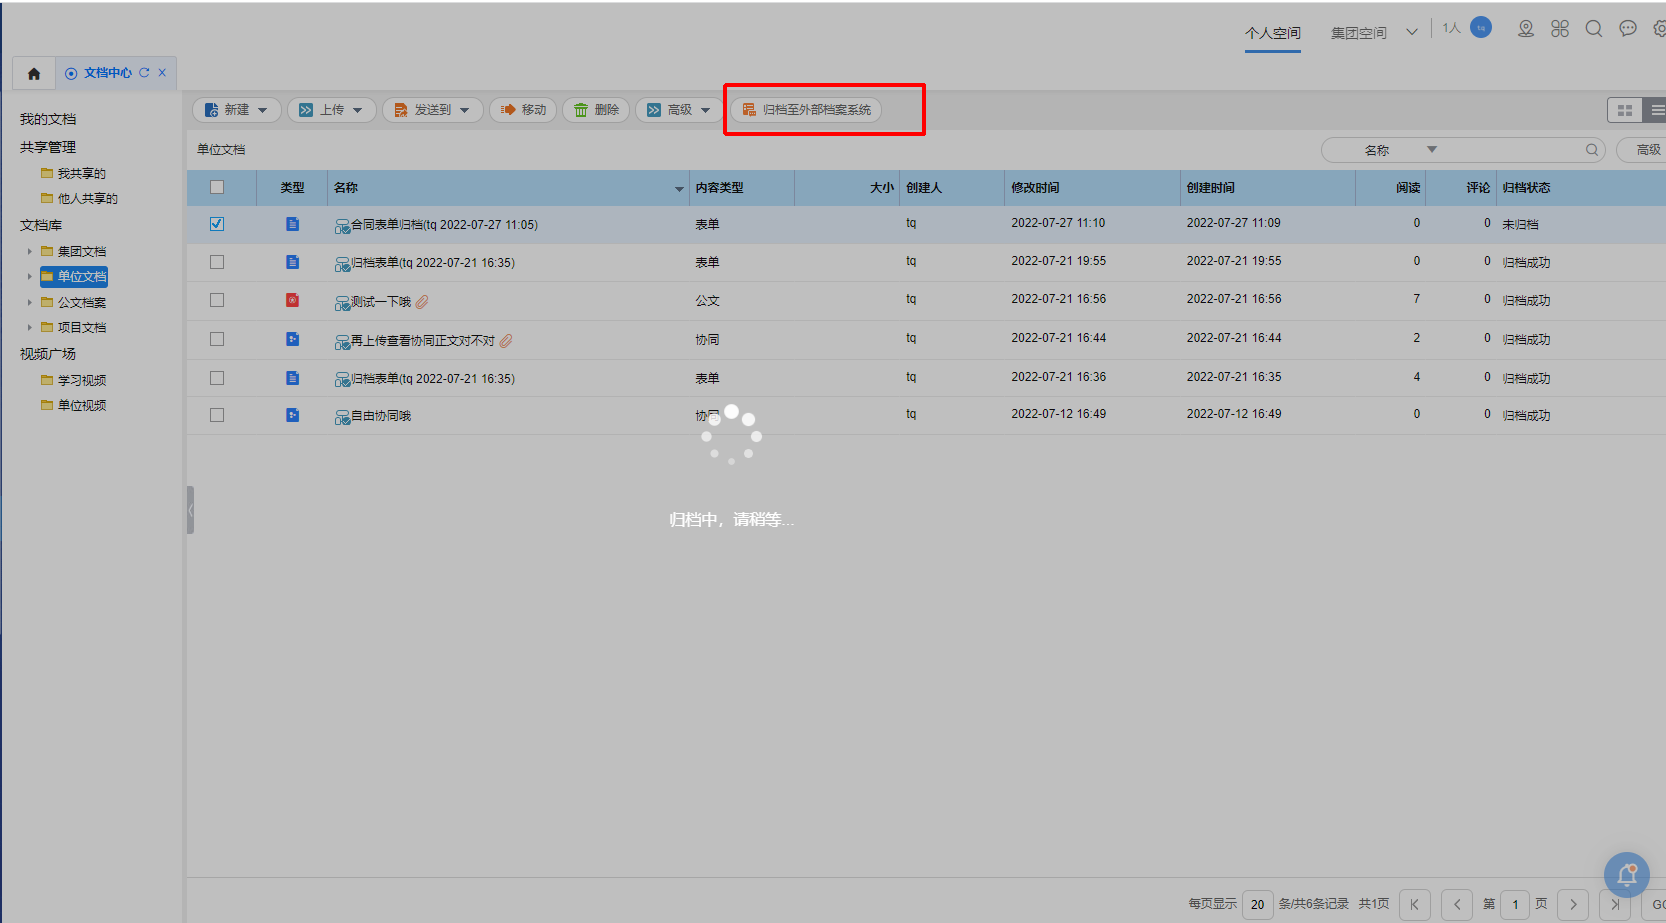
Task: Uncheck the 合同表单归档 row checkbox
Action: coord(217,224)
